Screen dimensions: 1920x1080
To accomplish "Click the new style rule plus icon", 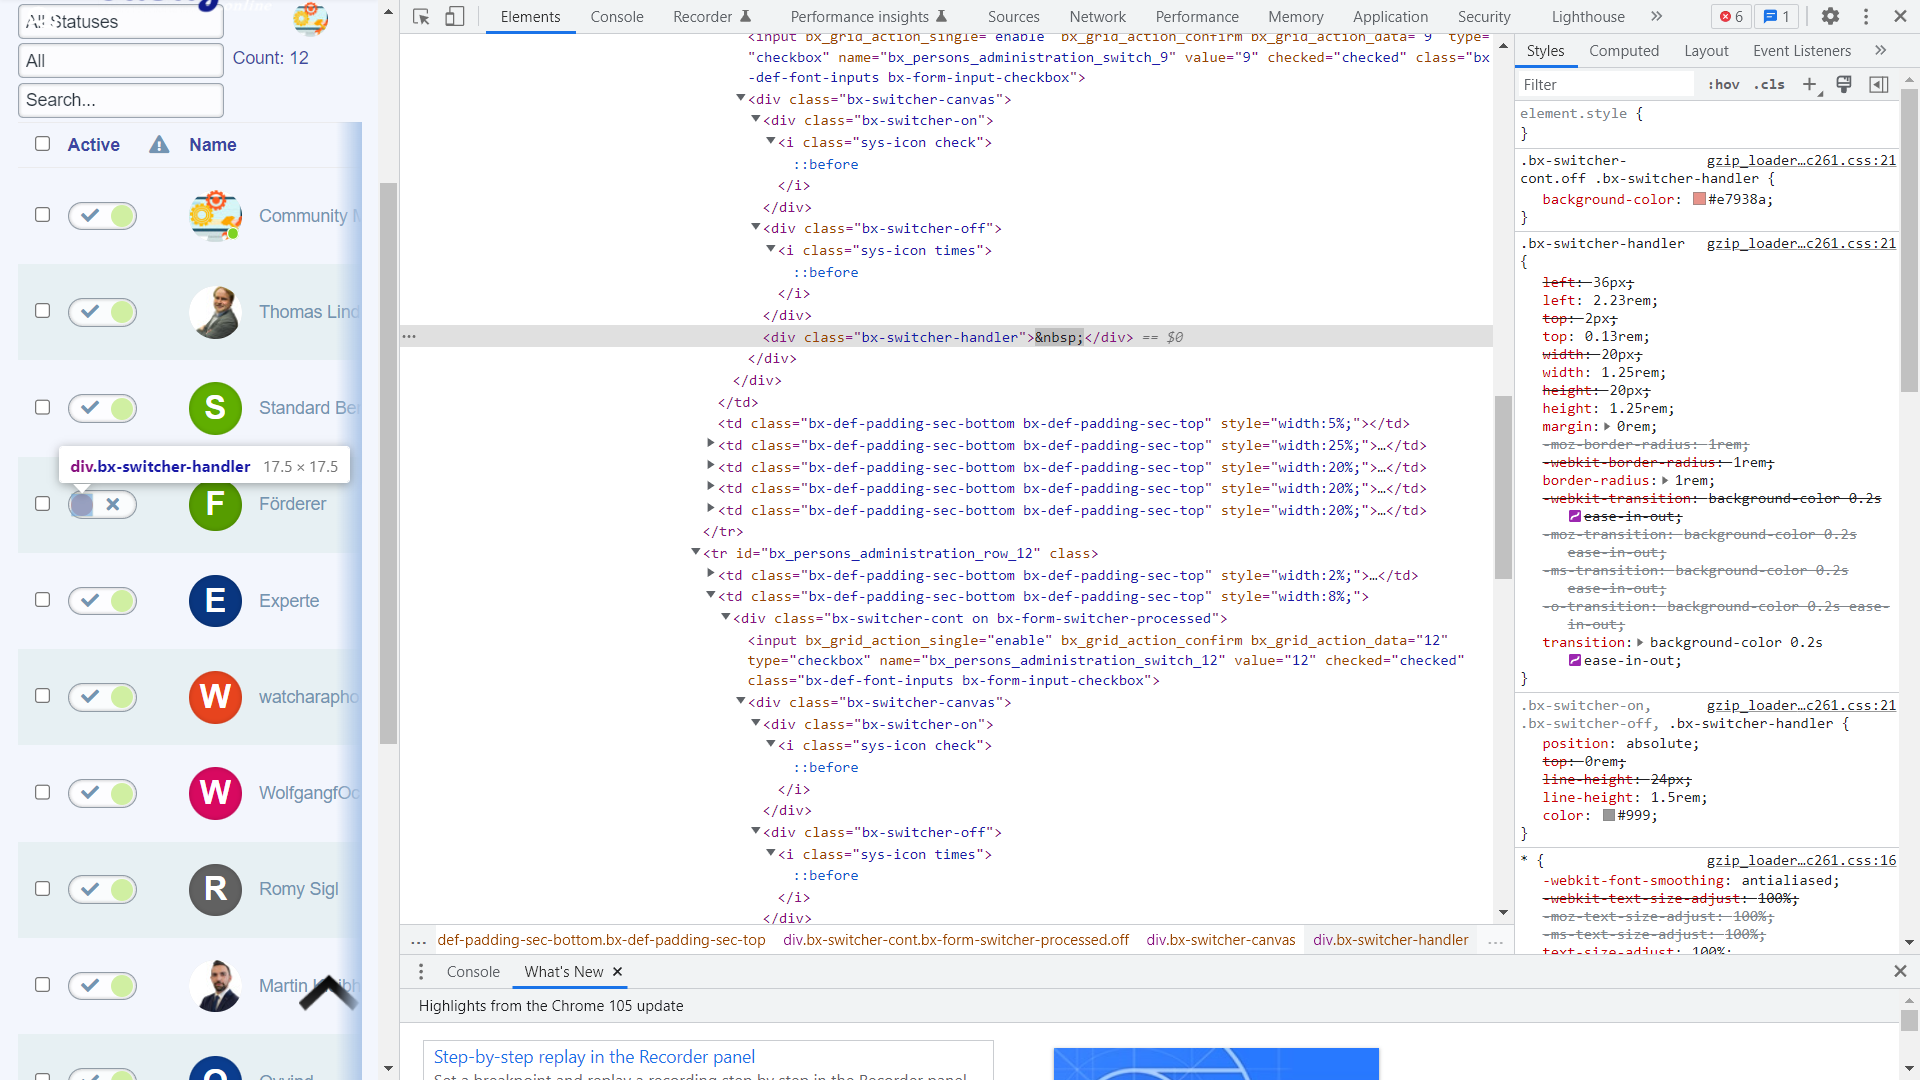I will 1809,85.
